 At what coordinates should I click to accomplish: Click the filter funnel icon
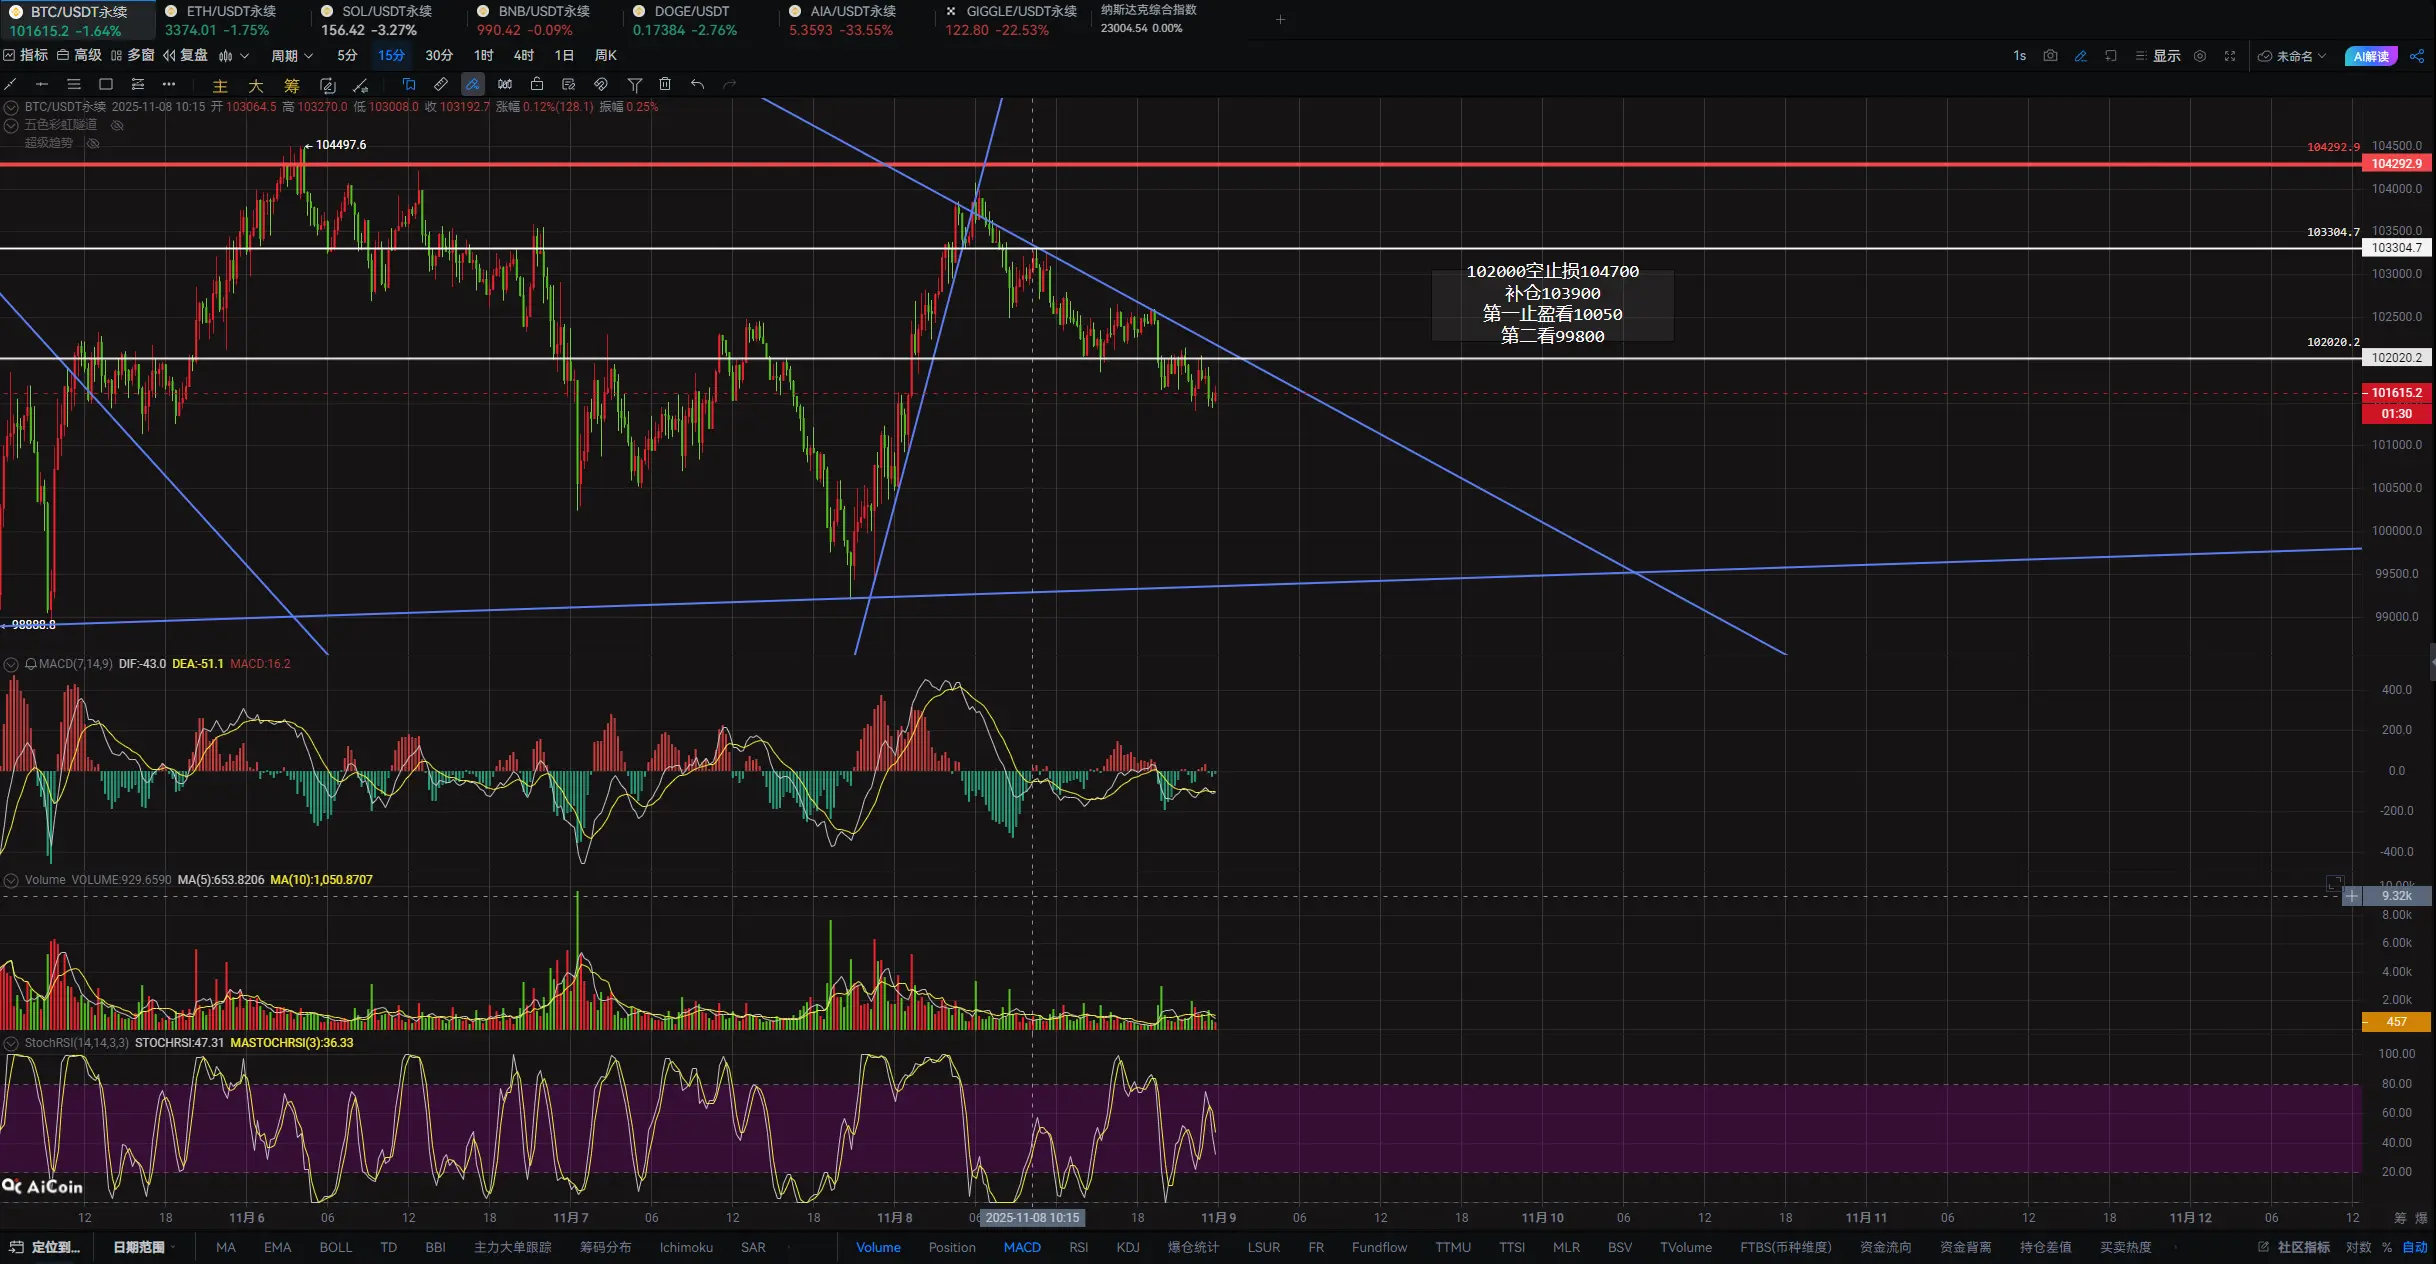pos(634,84)
